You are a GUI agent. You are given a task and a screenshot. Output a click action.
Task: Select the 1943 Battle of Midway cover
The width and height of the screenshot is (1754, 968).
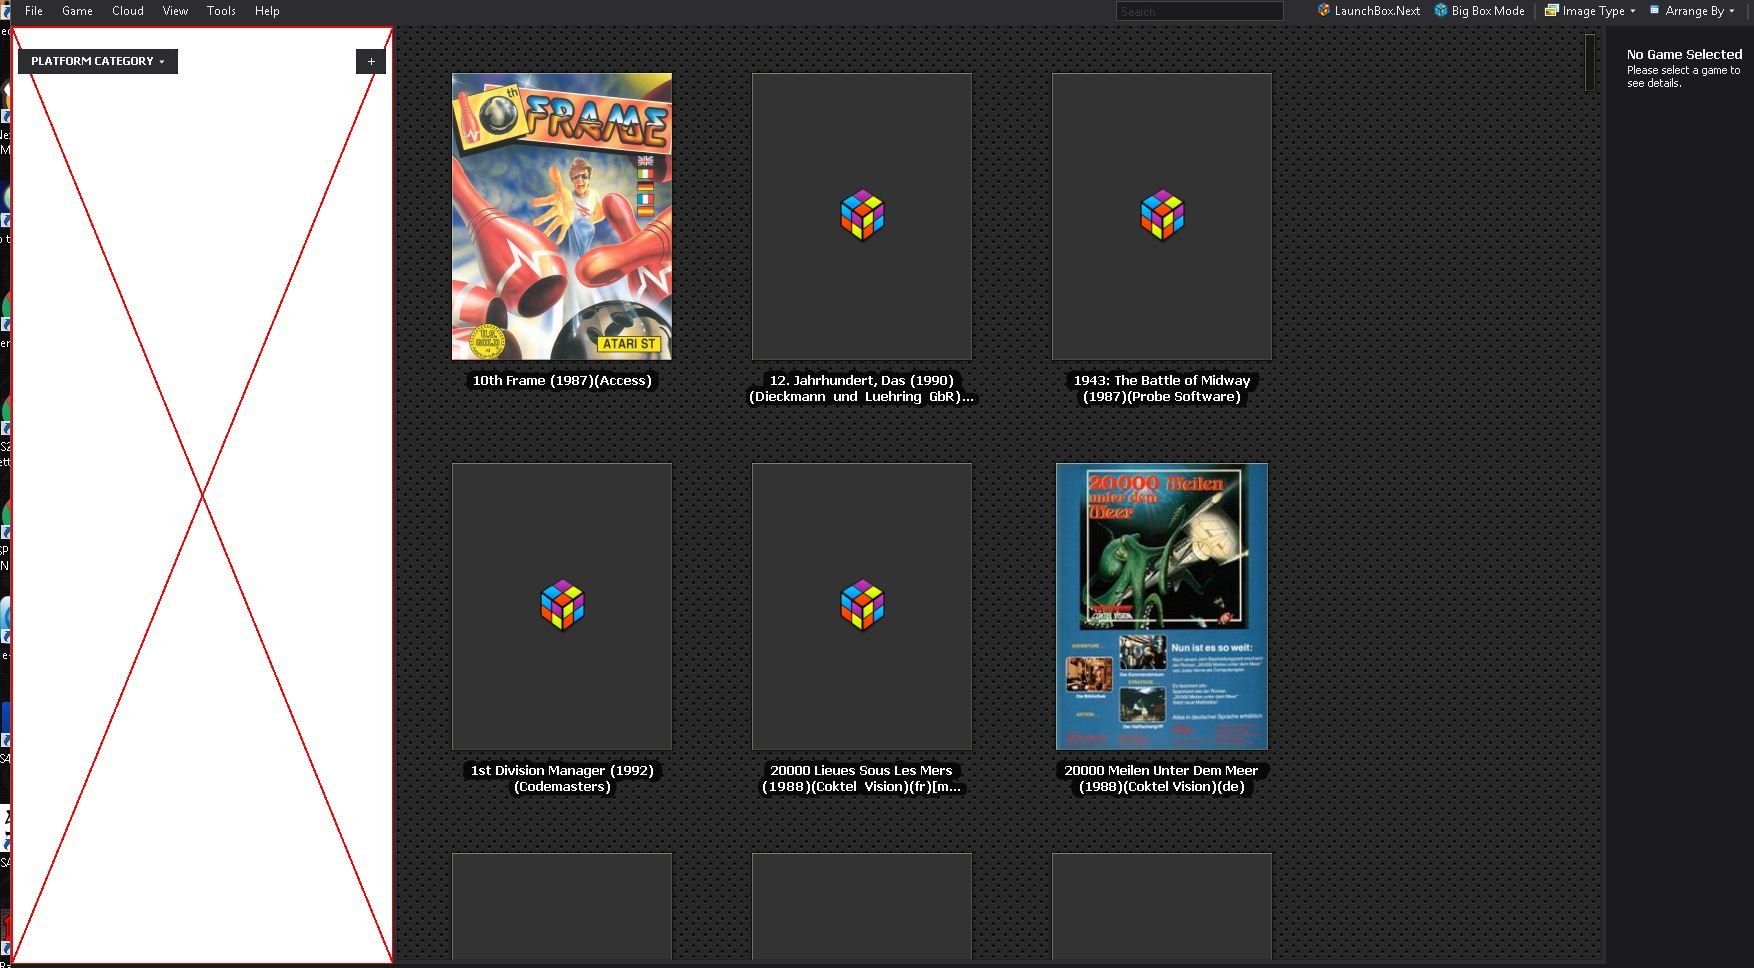1162,216
